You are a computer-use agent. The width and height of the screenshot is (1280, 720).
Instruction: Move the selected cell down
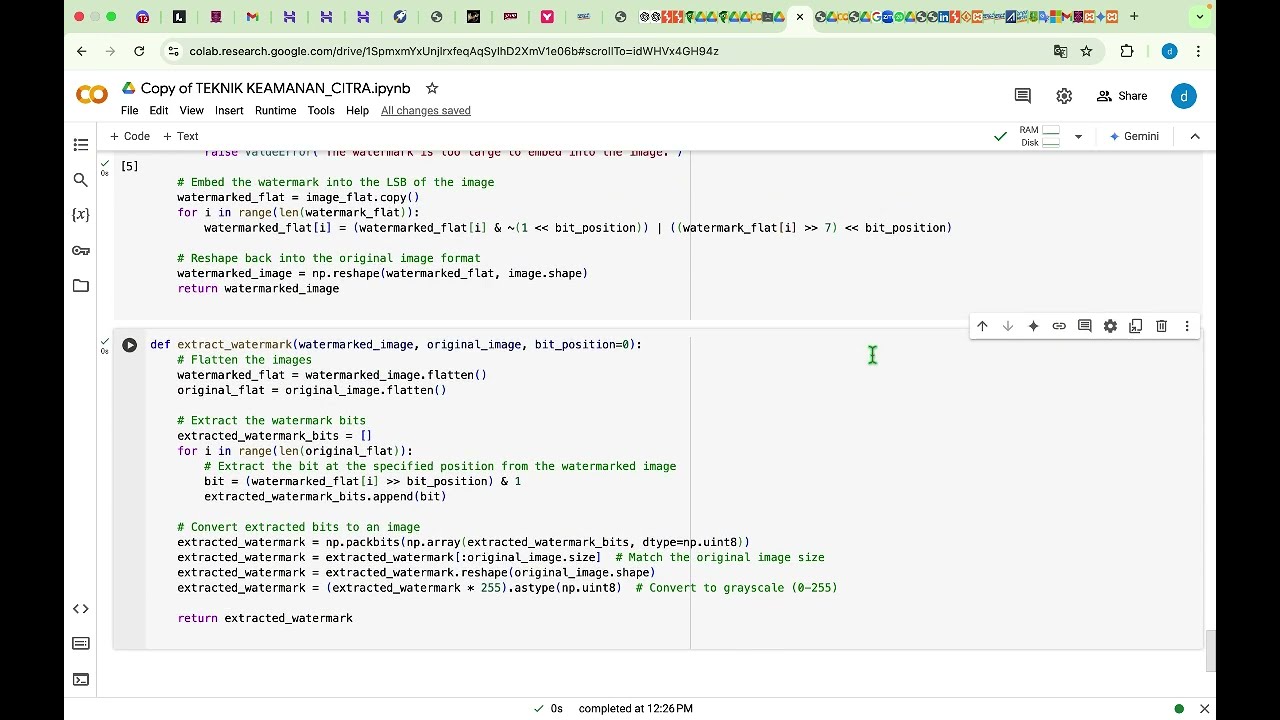[x=1008, y=326]
